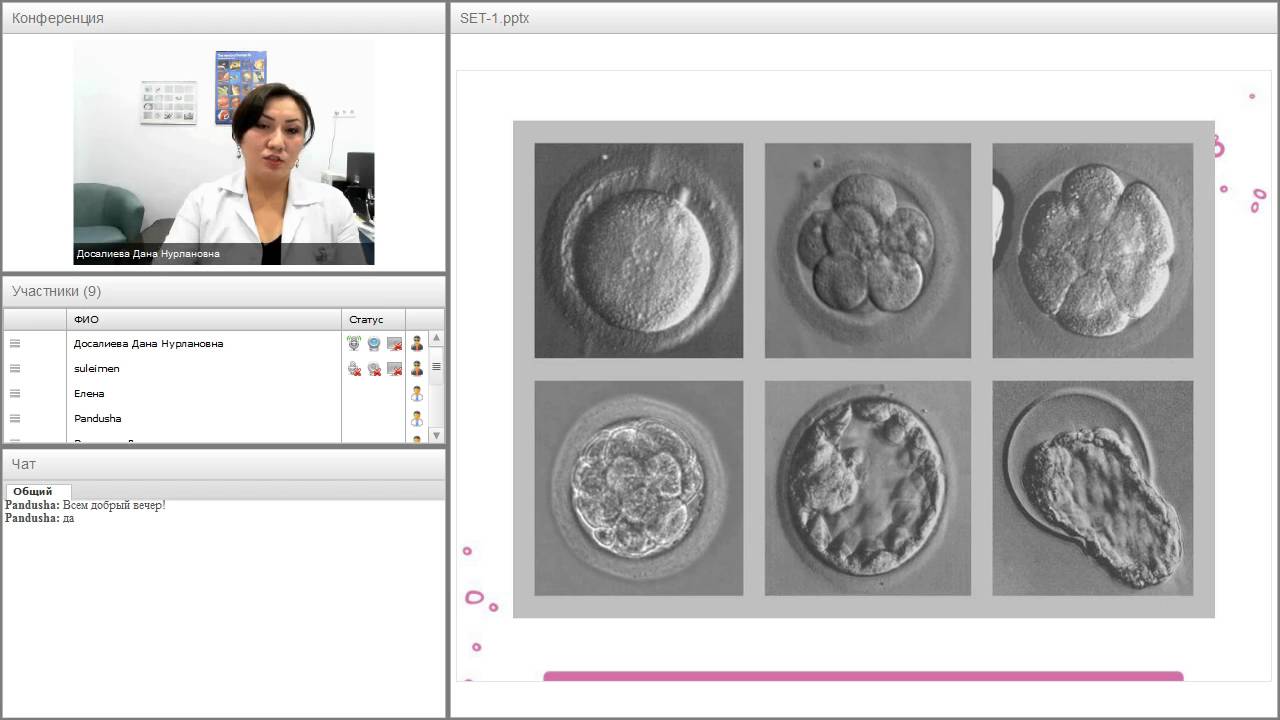Select participant name Досалиева Дана Нурлановна in list
The width and height of the screenshot is (1280, 720).
tap(148, 343)
